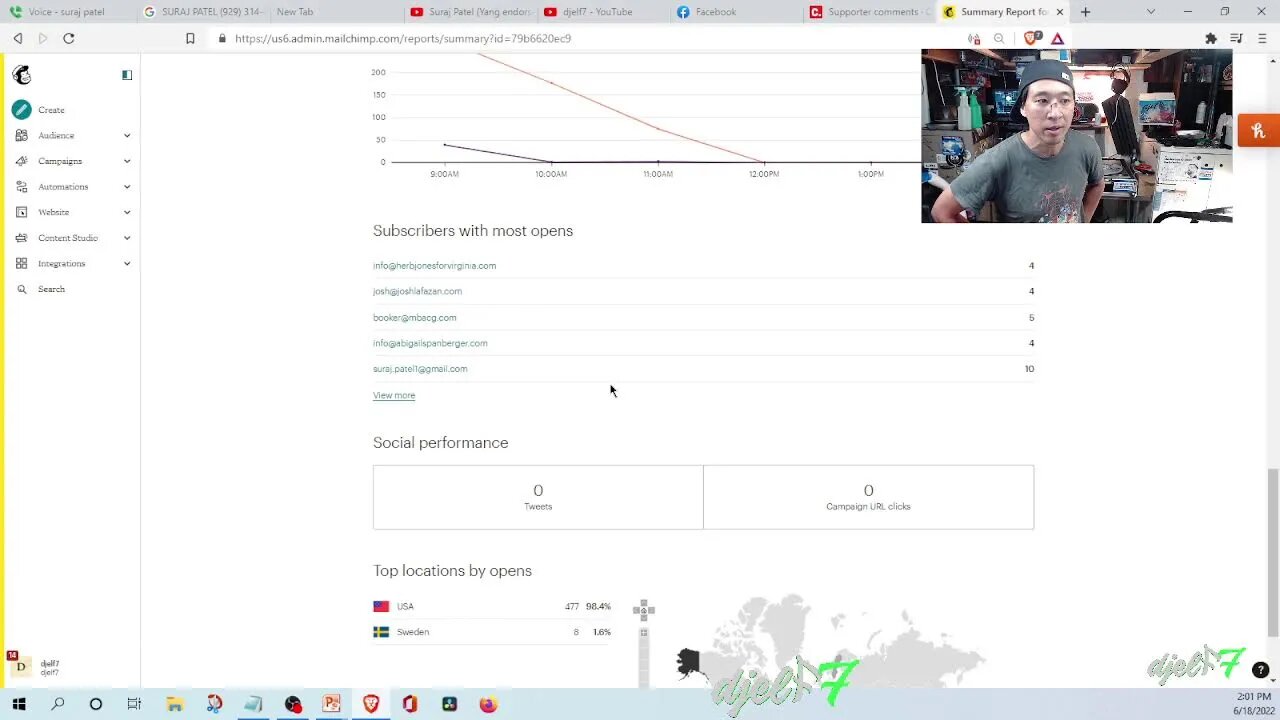Select the USA location row

(x=492, y=606)
